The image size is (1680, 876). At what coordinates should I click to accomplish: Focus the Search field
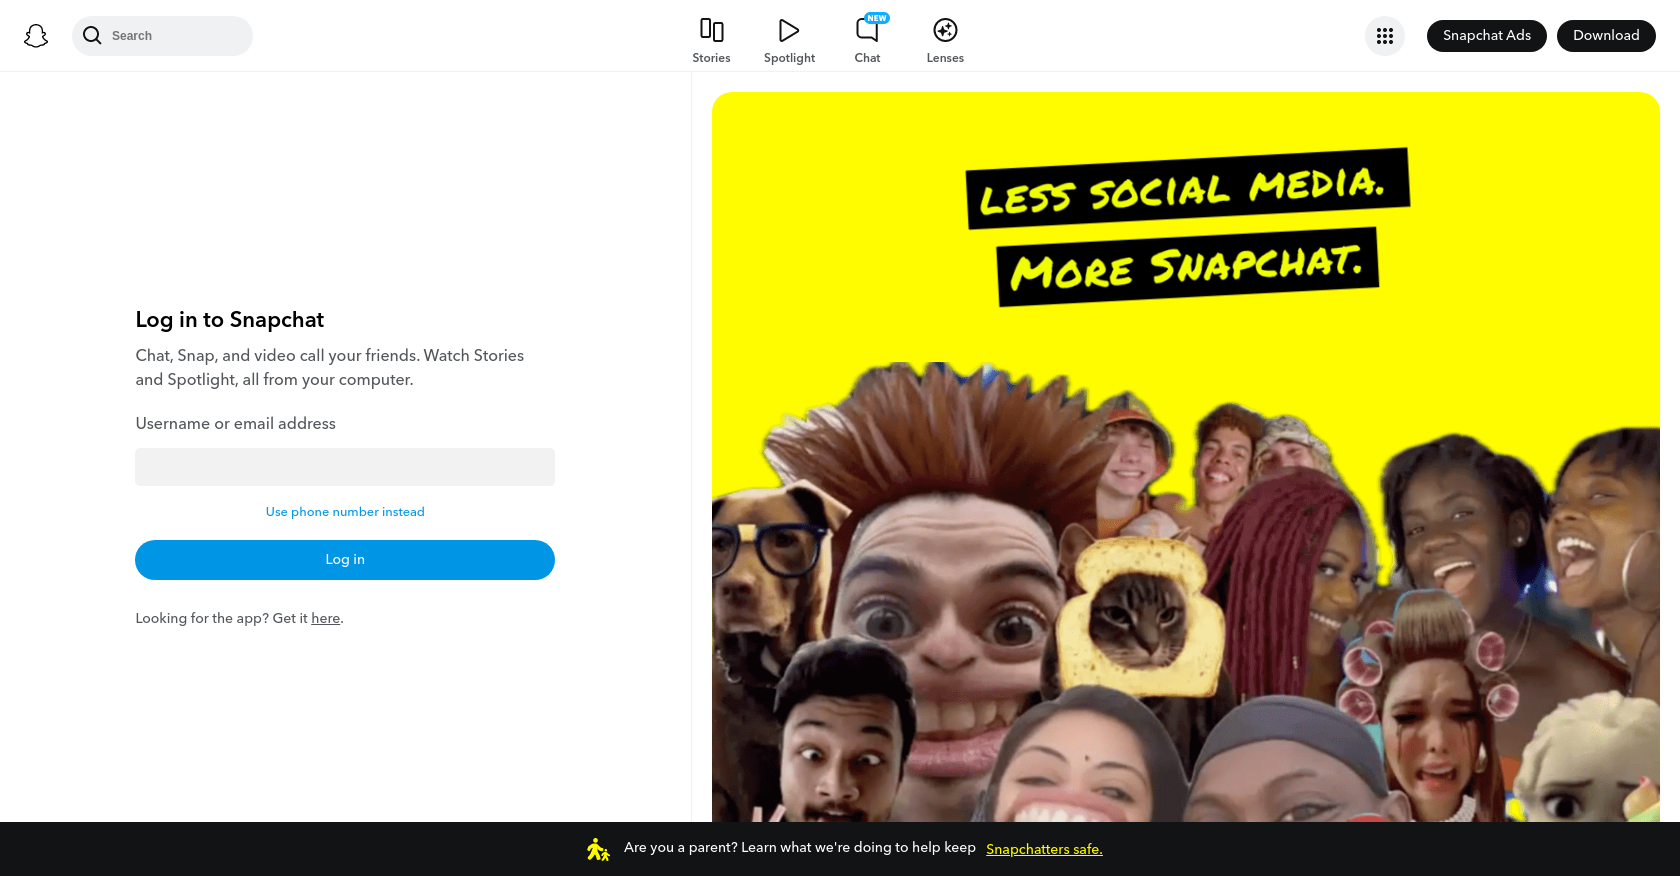click(162, 36)
